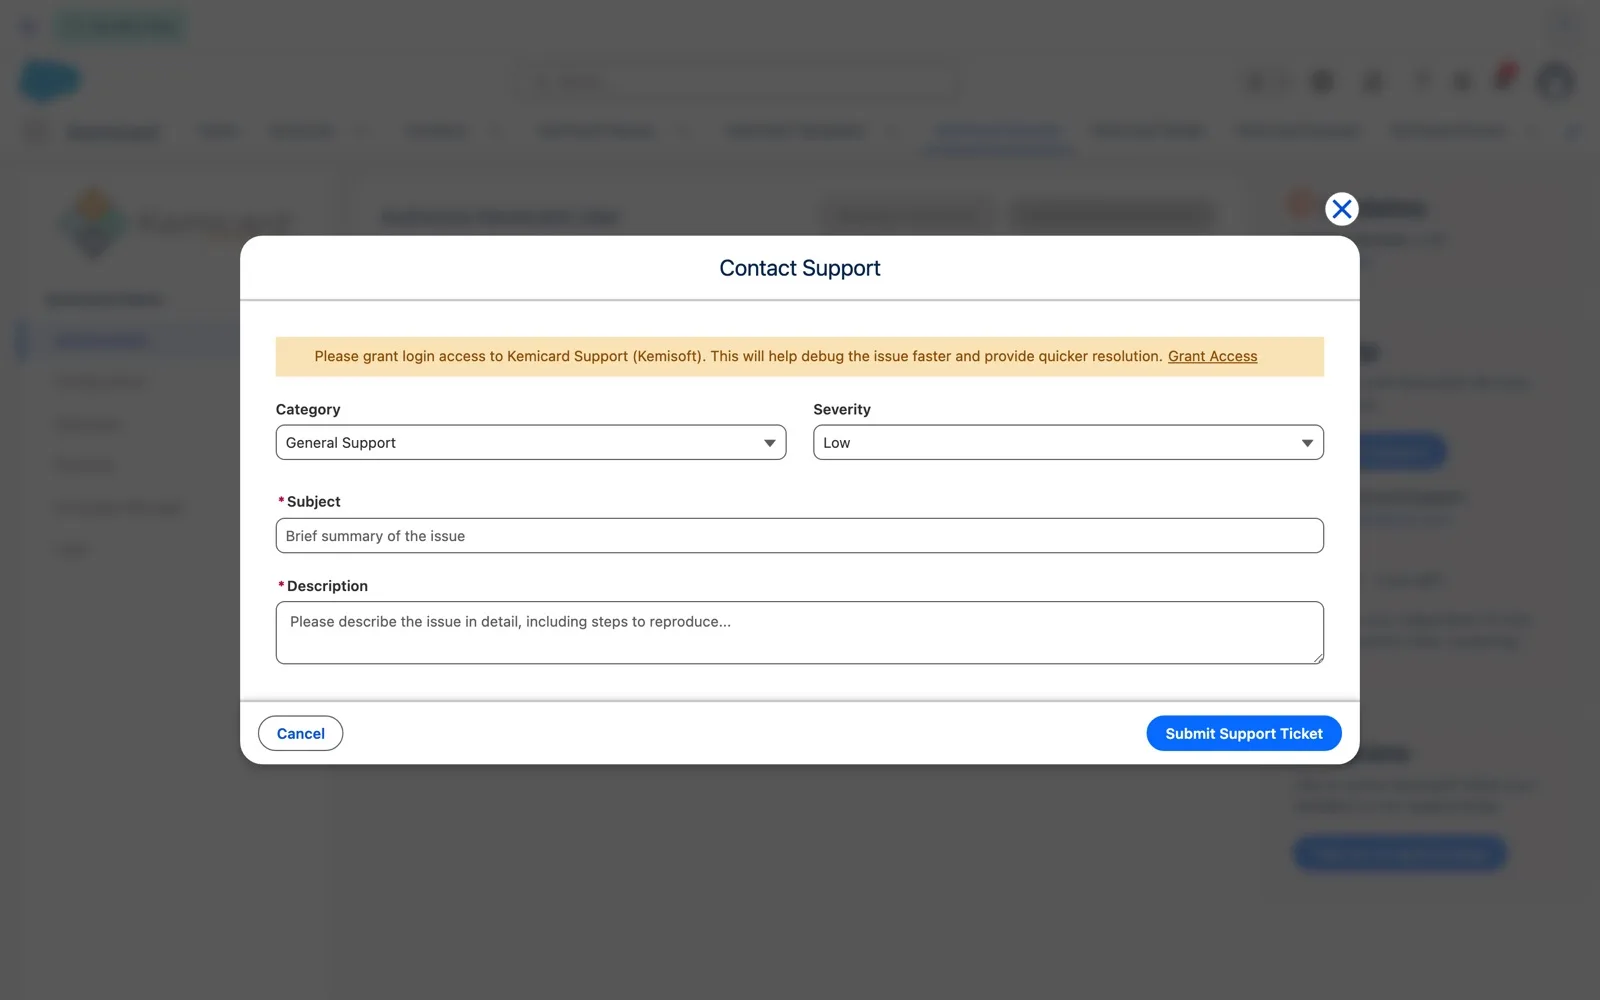Click the Grant Access link
Screen dimensions: 1600x1000
point(1212,356)
